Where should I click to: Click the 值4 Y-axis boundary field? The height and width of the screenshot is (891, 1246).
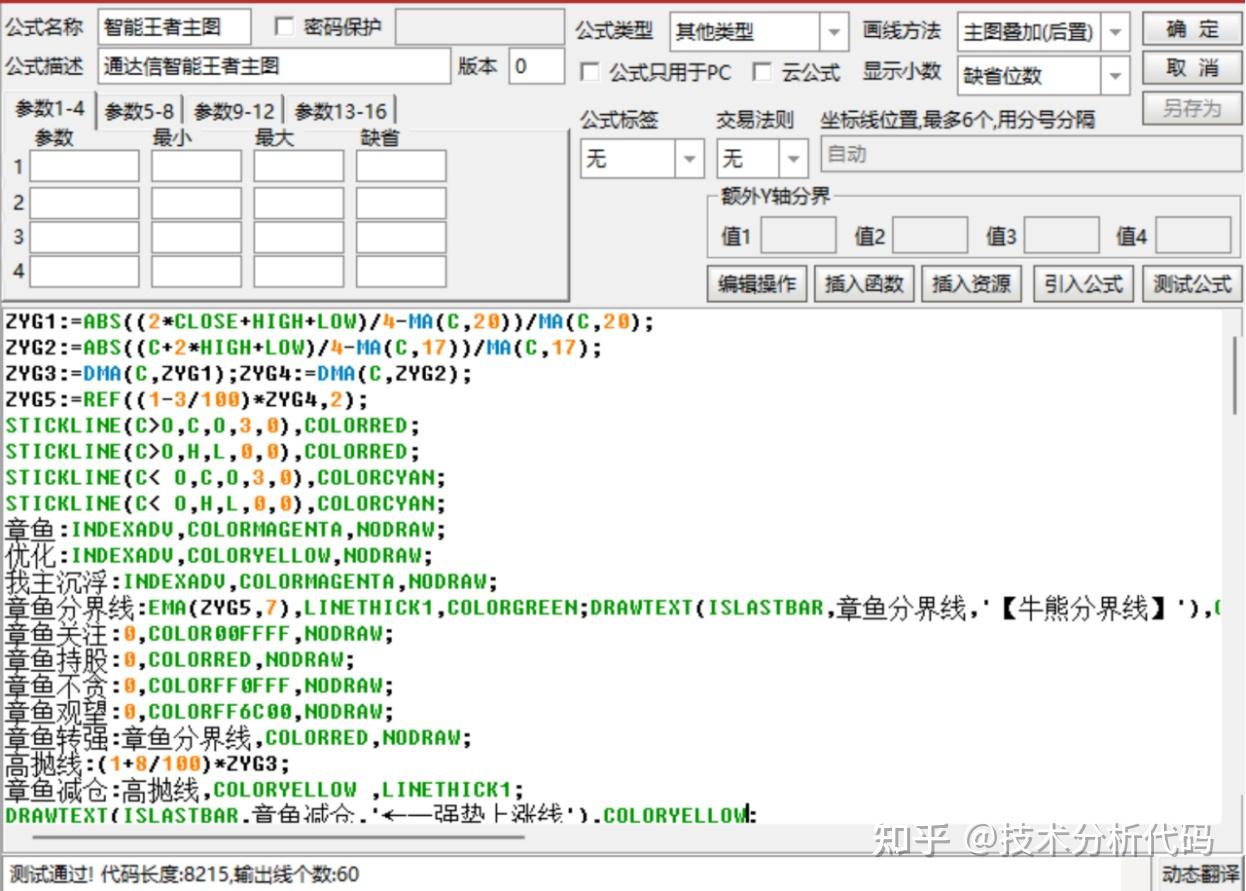1194,235
